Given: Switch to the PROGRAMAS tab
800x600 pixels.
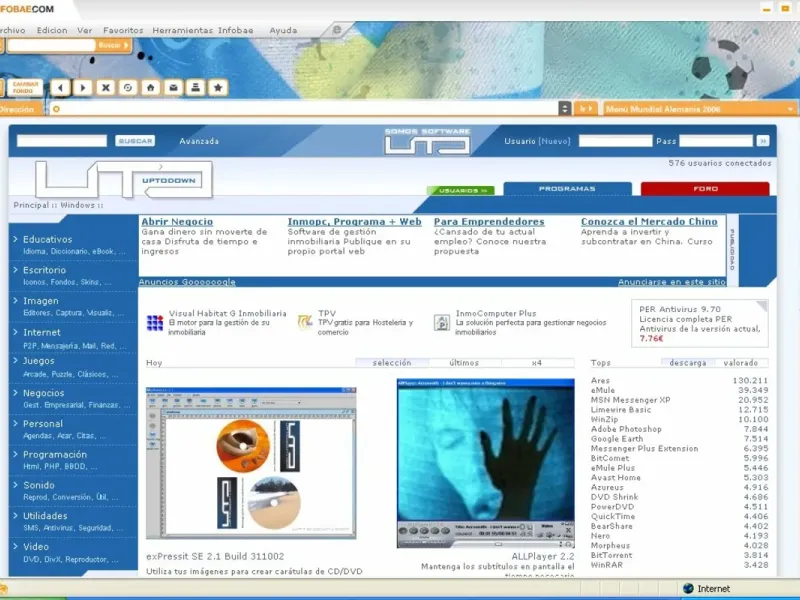Looking at the screenshot, I should 567,188.
